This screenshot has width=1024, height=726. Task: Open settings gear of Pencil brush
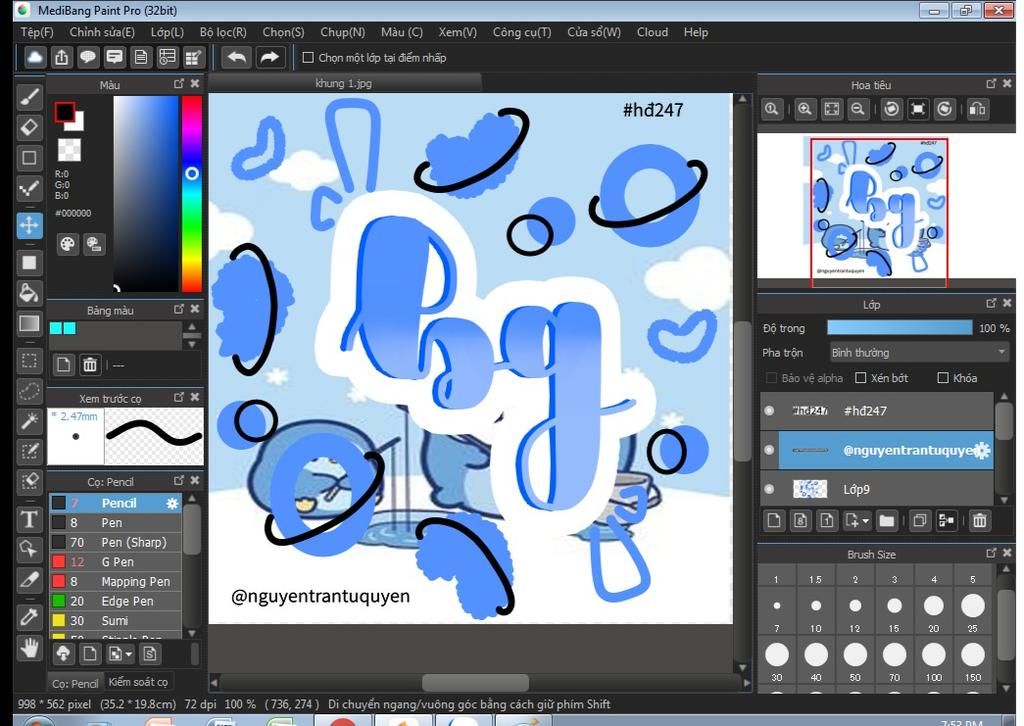click(x=172, y=503)
